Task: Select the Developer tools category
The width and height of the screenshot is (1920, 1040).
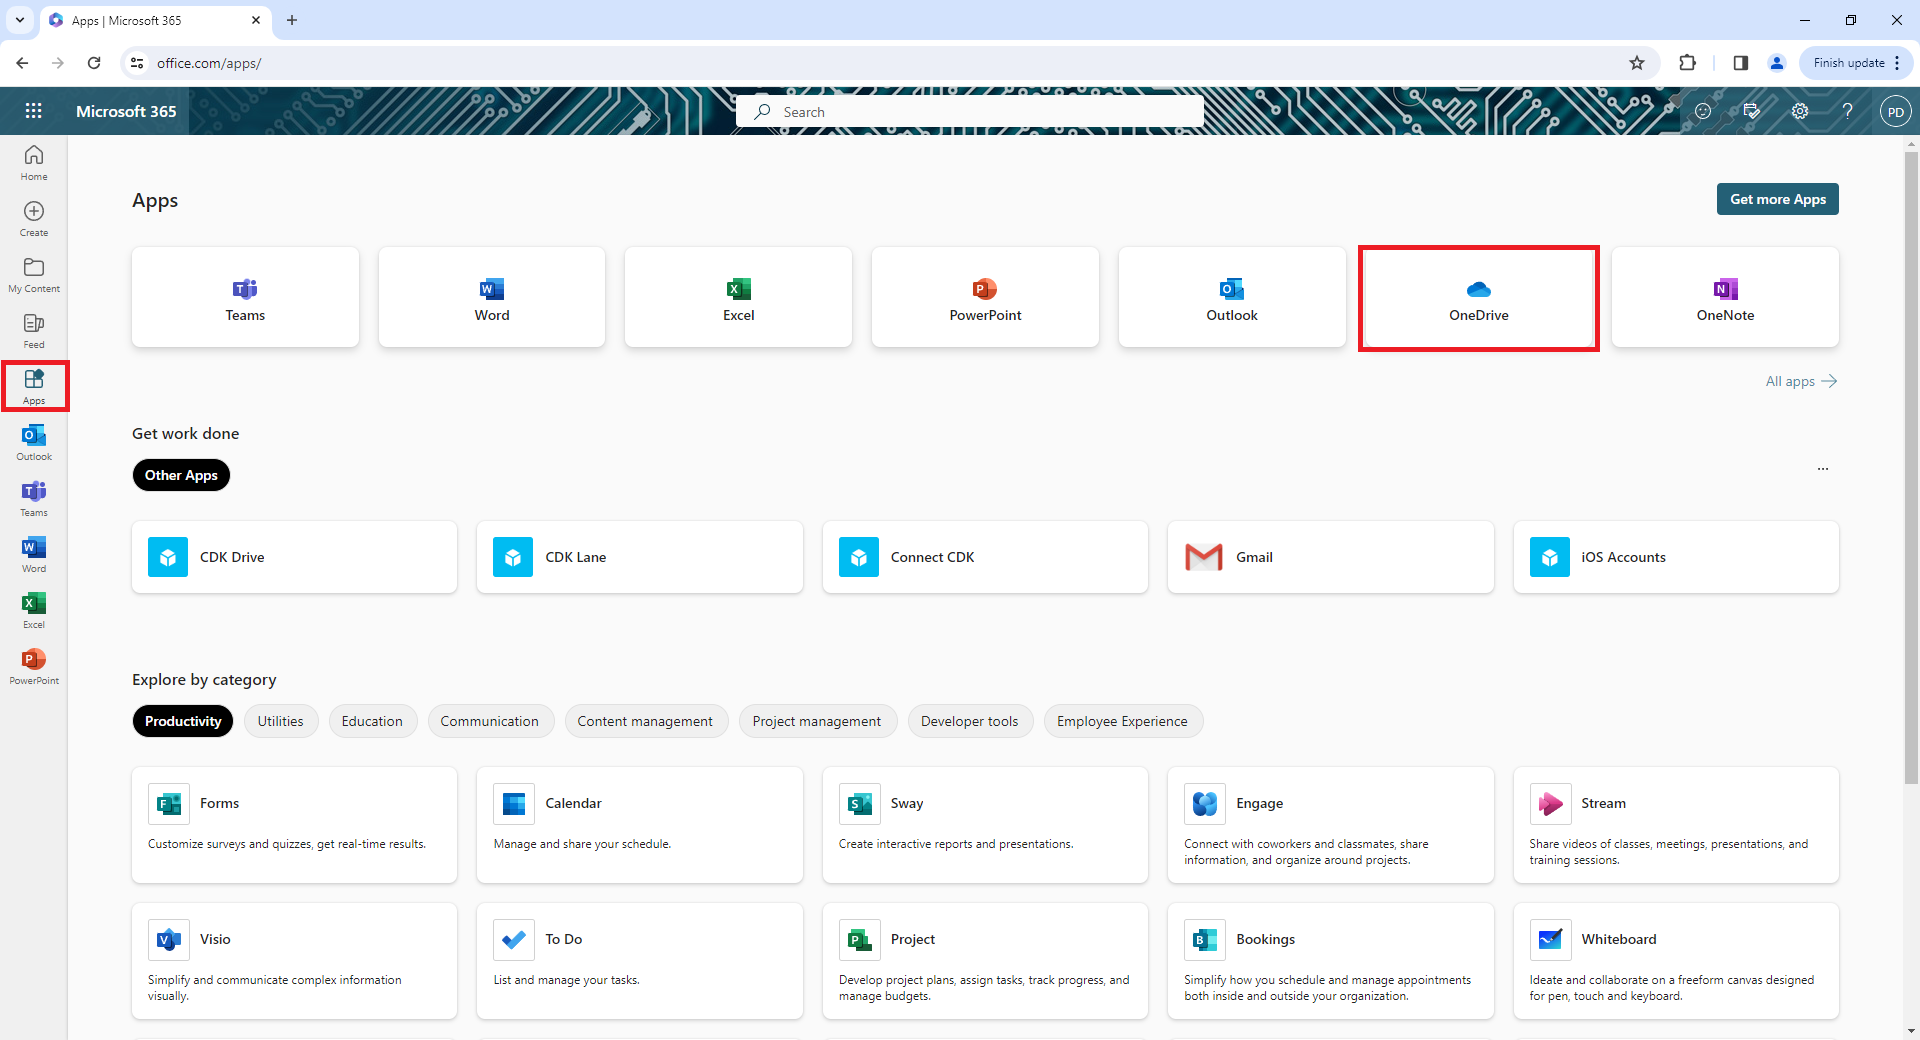Action: click(969, 721)
